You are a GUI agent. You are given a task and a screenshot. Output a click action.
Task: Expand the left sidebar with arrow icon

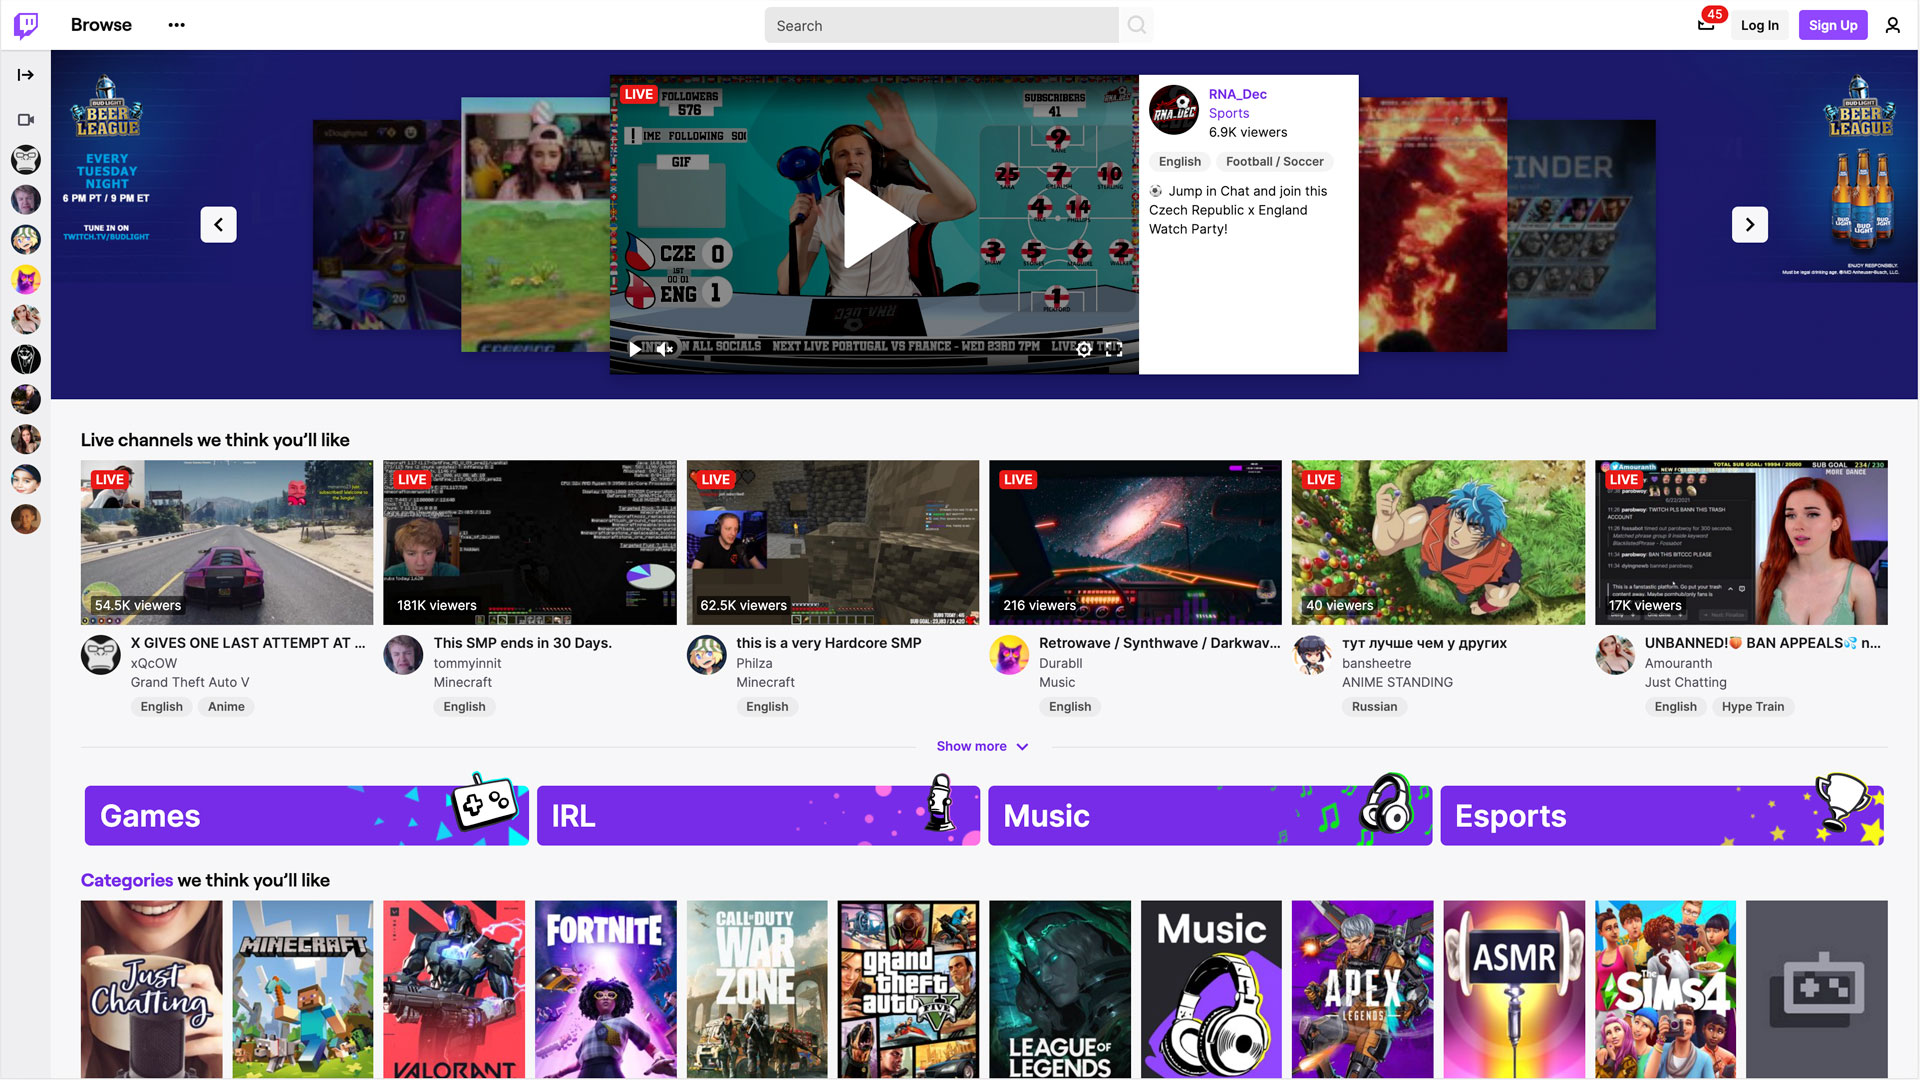coord(26,75)
